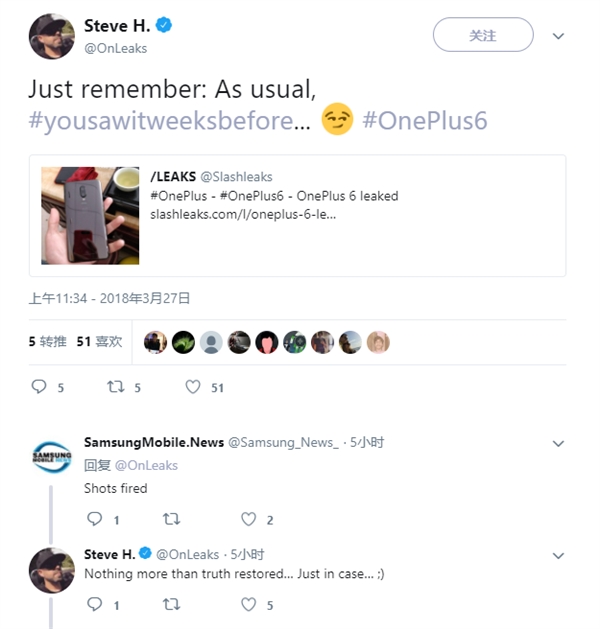
Task: Open the options chevron on Steve H.'s reply
Action: (559, 555)
